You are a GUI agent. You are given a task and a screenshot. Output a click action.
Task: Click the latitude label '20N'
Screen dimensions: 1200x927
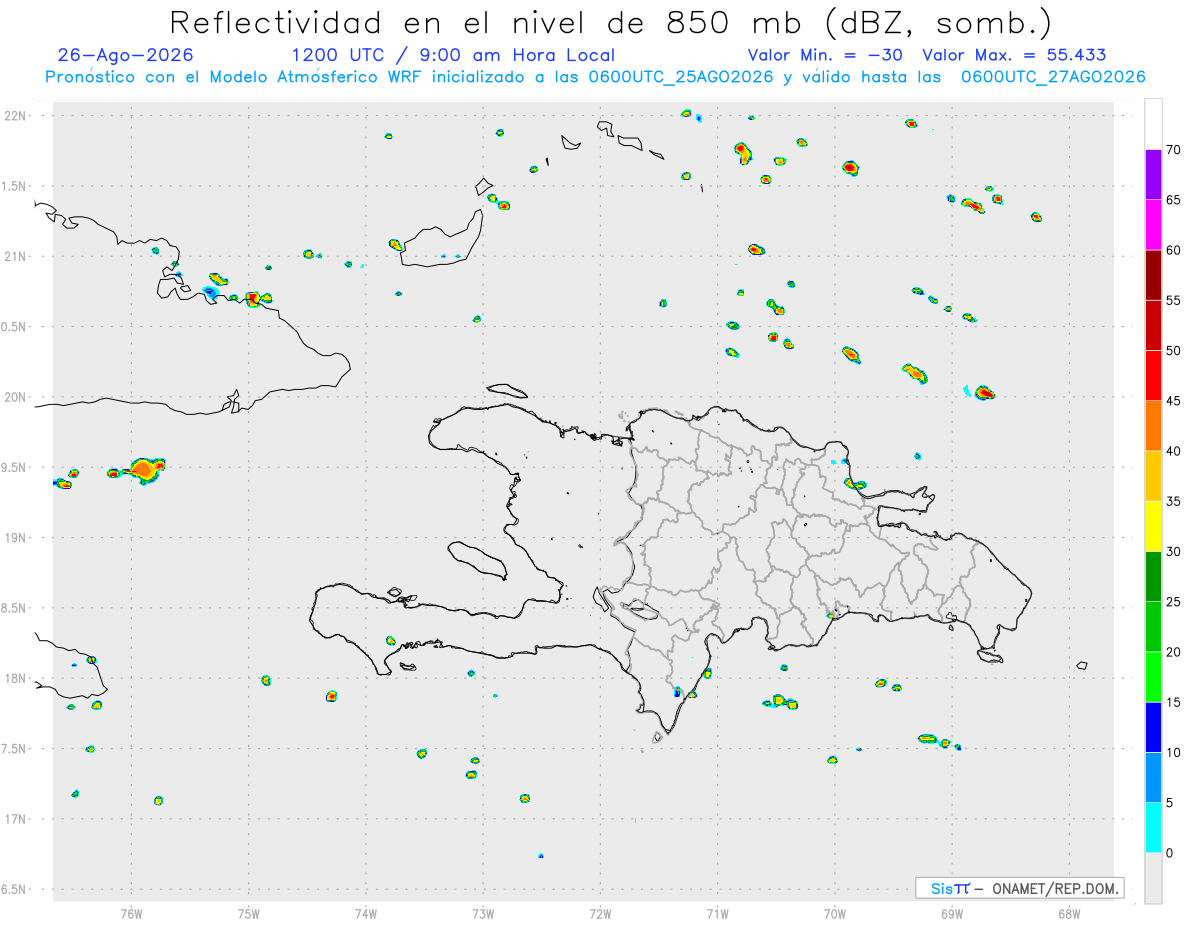click(17, 397)
